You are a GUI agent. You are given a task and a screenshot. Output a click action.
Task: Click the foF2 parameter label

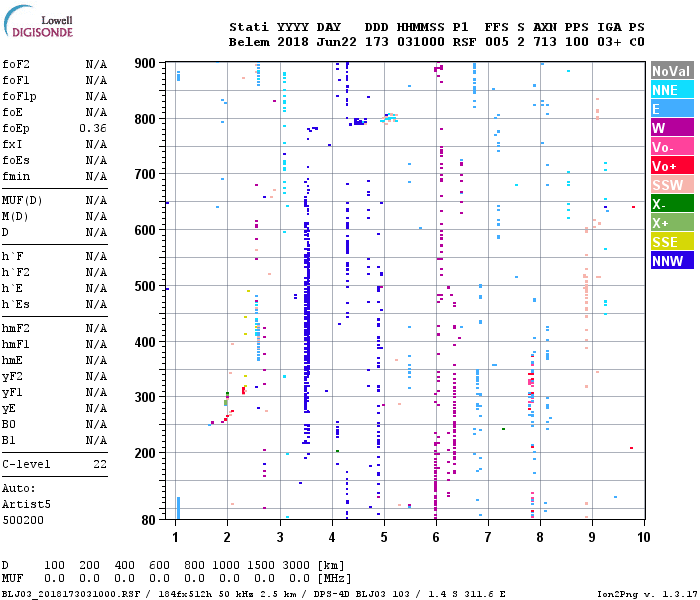click(16, 64)
